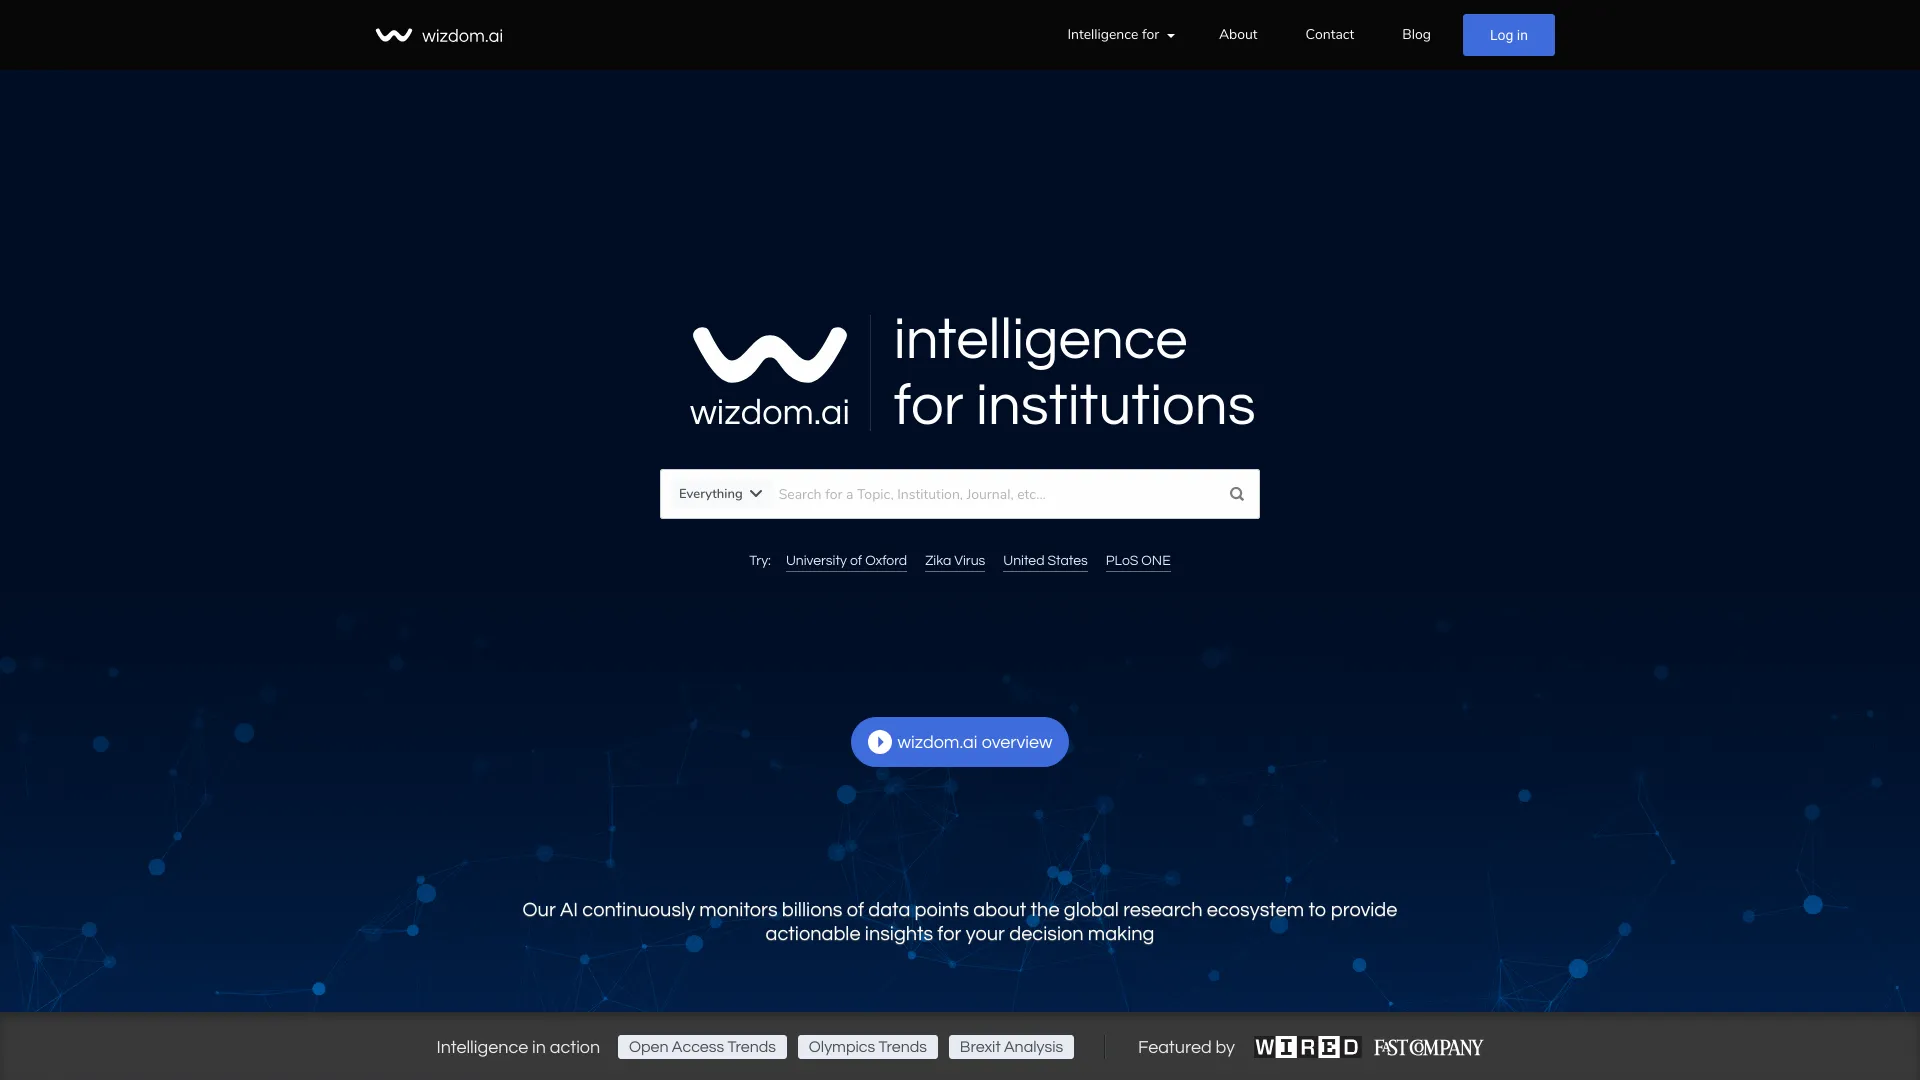This screenshot has height=1080, width=1920.
Task: Click the WIRED featured logo icon
Action: tap(1305, 1047)
